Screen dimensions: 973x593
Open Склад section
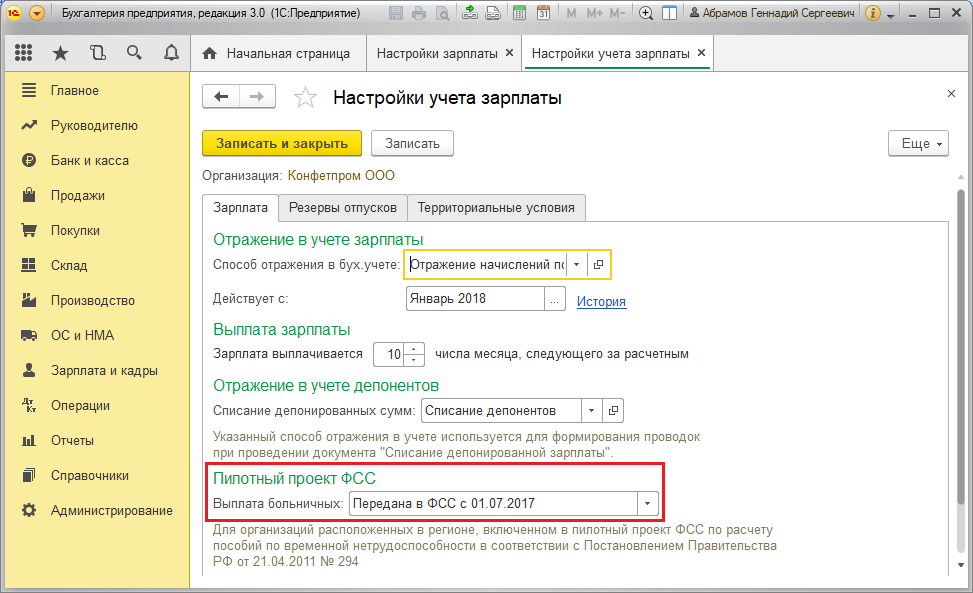pos(97,265)
